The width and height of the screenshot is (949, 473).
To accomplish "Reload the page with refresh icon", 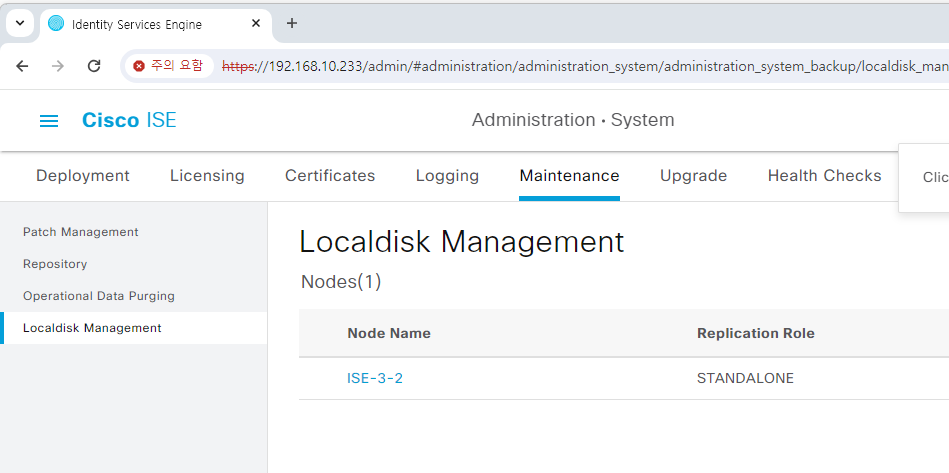I will (x=94, y=66).
